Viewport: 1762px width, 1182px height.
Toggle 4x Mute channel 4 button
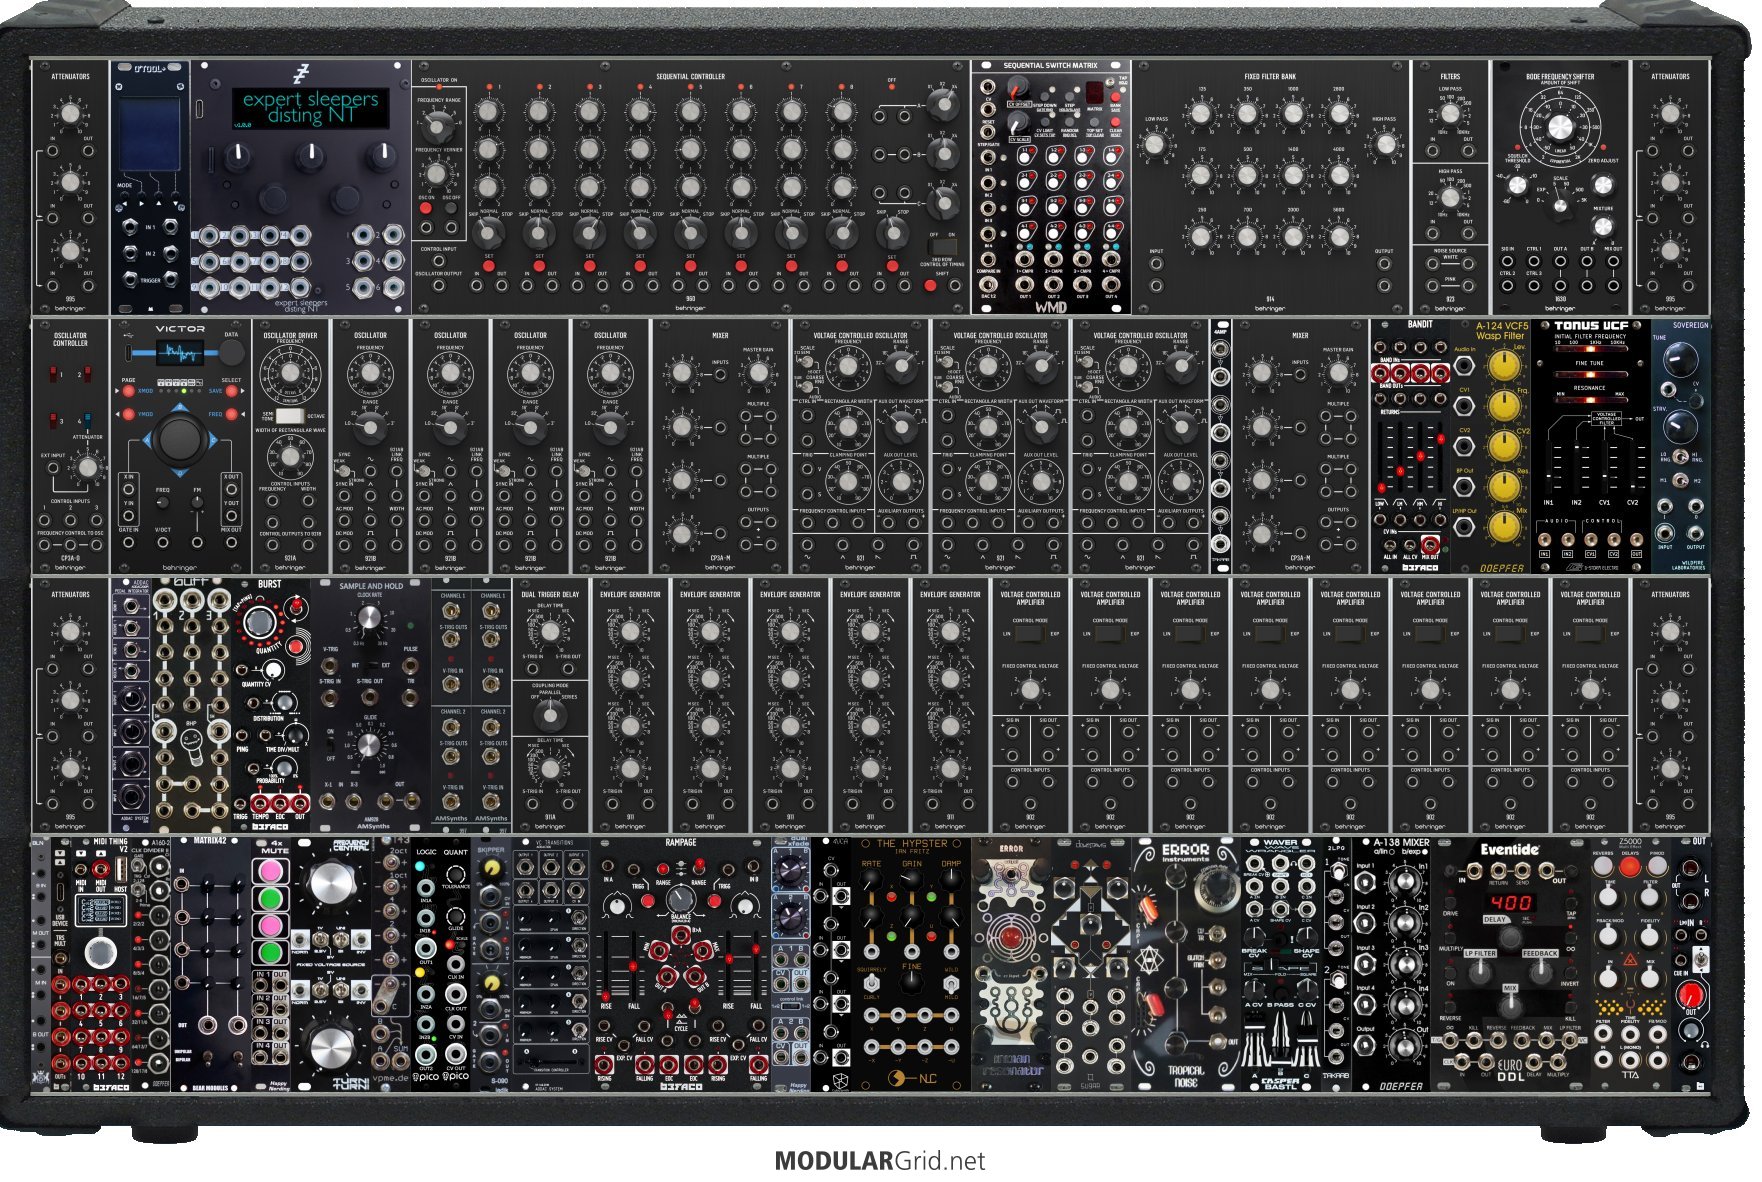point(269,952)
